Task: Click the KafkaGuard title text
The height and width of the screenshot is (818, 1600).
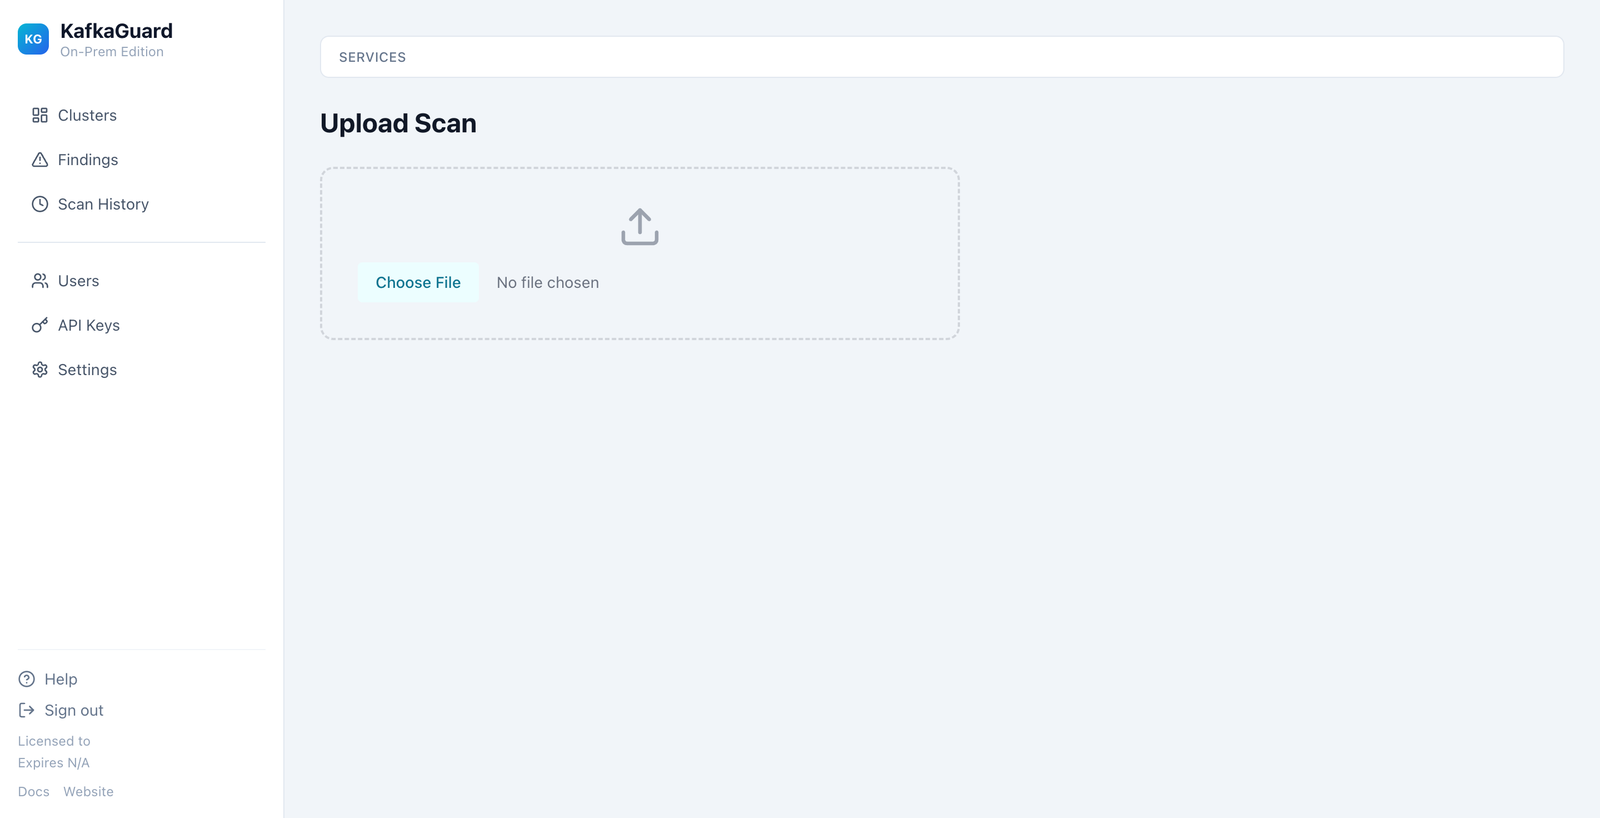Action: tap(116, 31)
